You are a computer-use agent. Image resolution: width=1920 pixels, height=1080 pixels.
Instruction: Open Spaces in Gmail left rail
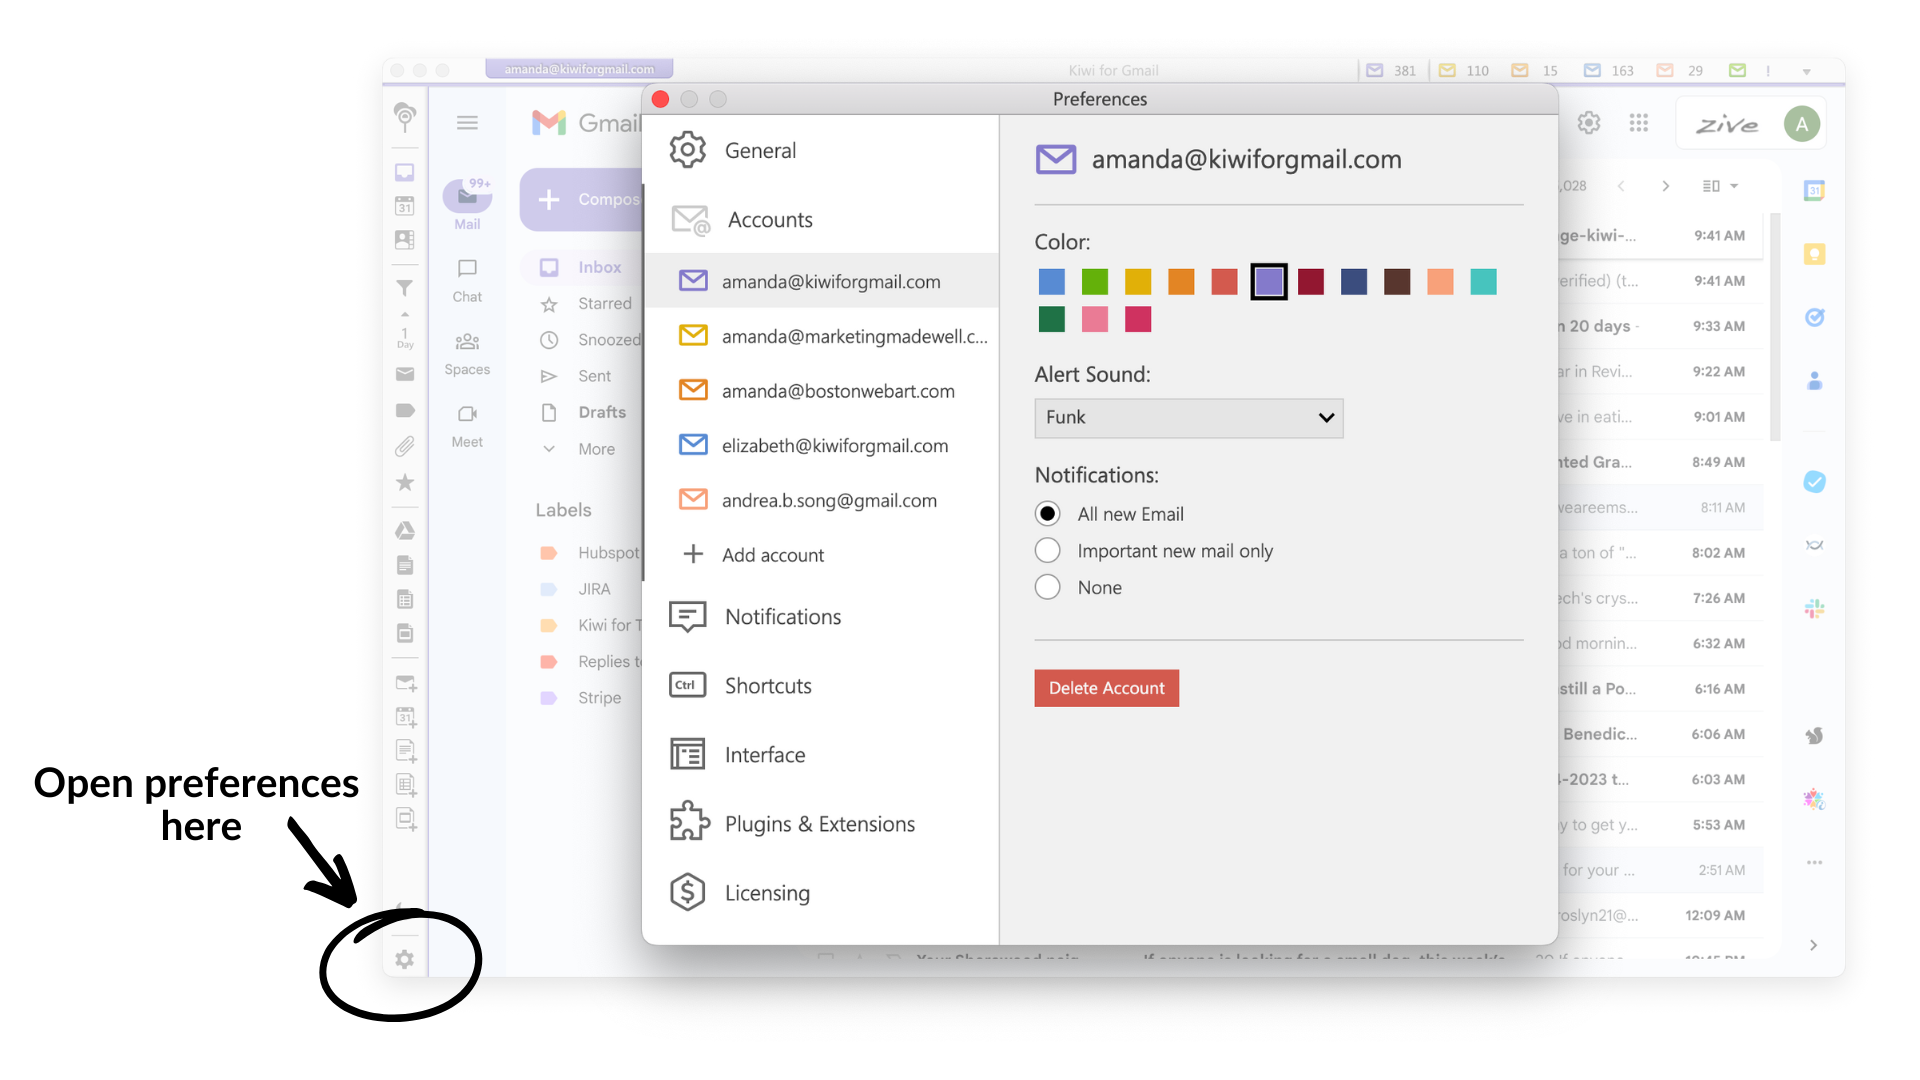(x=467, y=354)
